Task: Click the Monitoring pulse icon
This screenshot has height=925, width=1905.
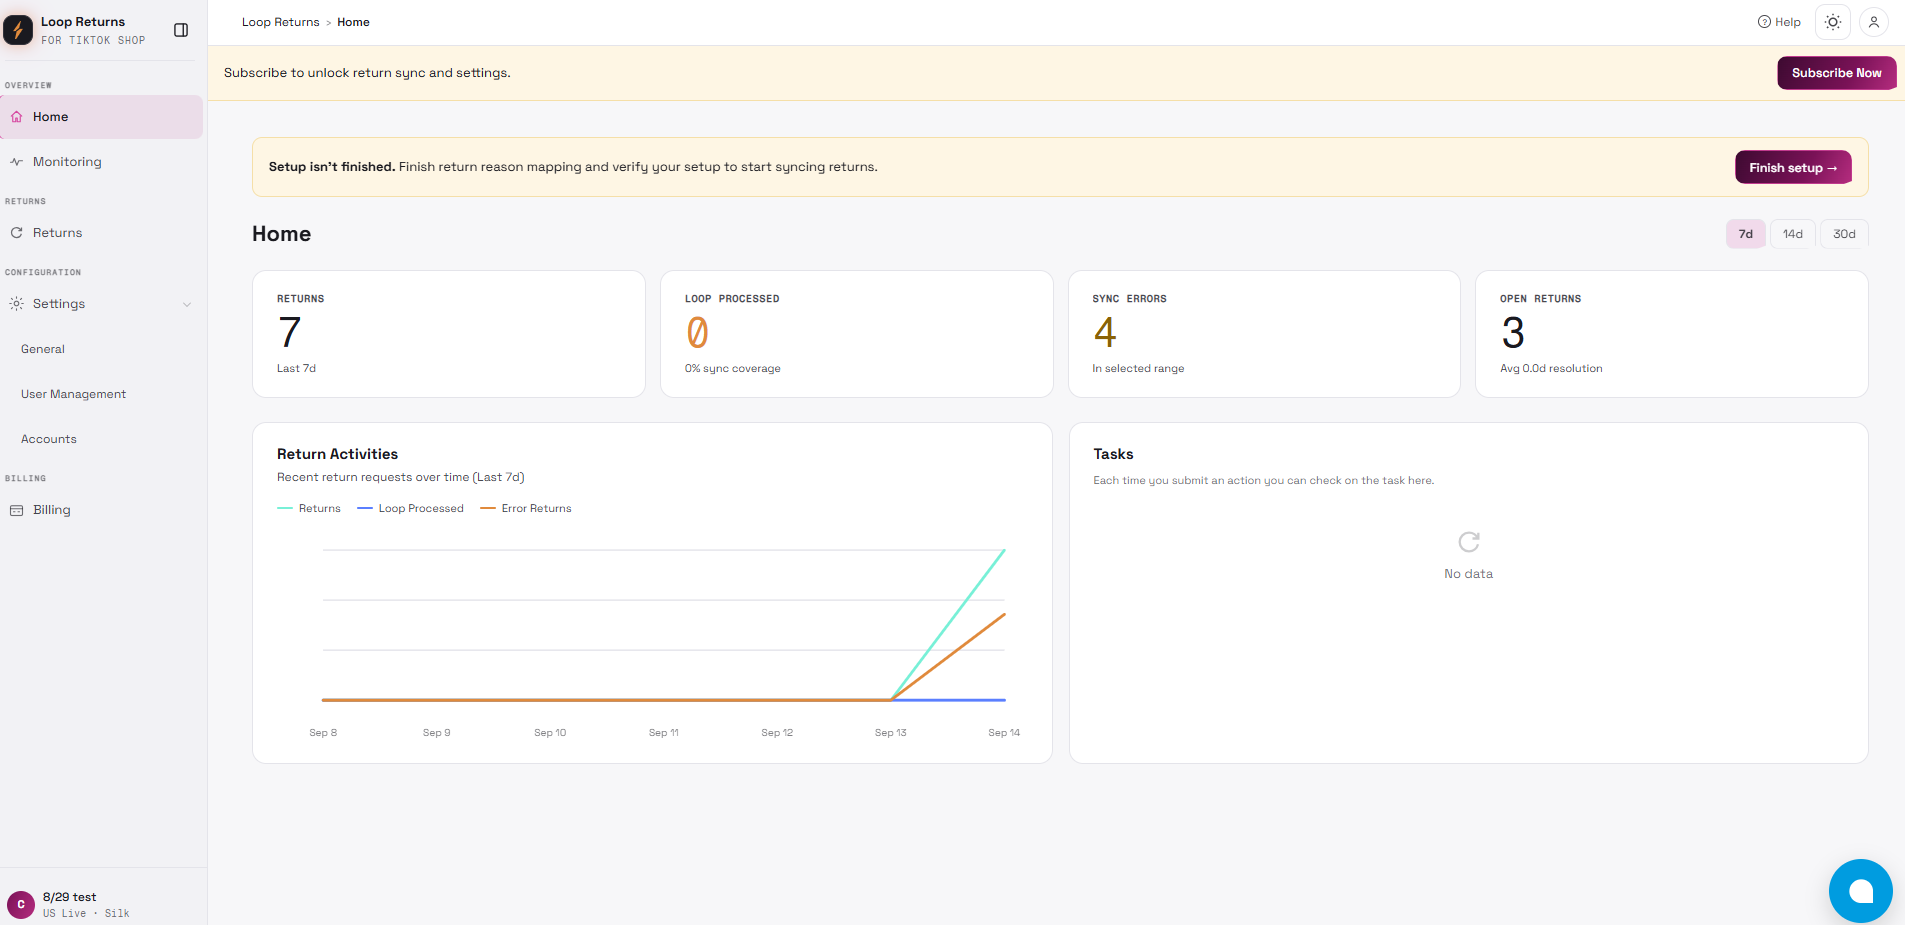Action: pos(16,162)
